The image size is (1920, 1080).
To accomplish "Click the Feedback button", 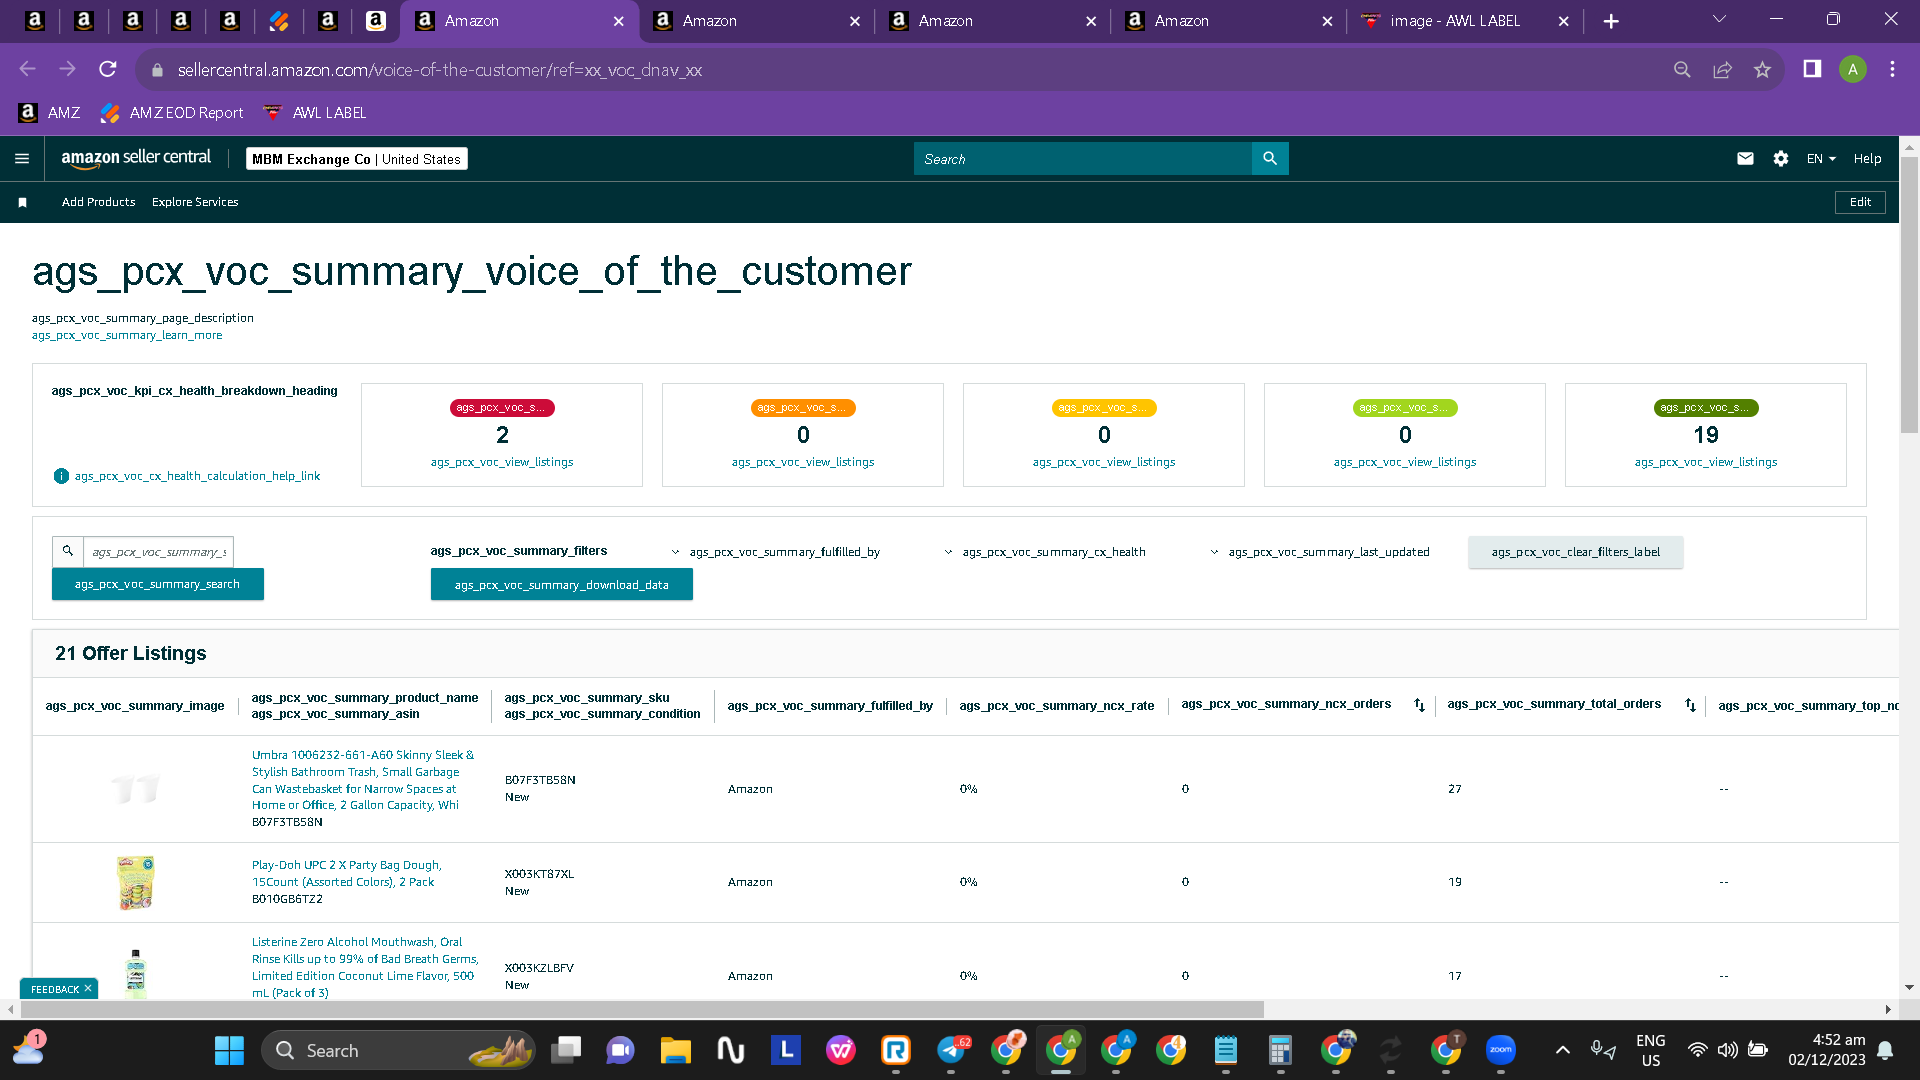I will pos(55,989).
